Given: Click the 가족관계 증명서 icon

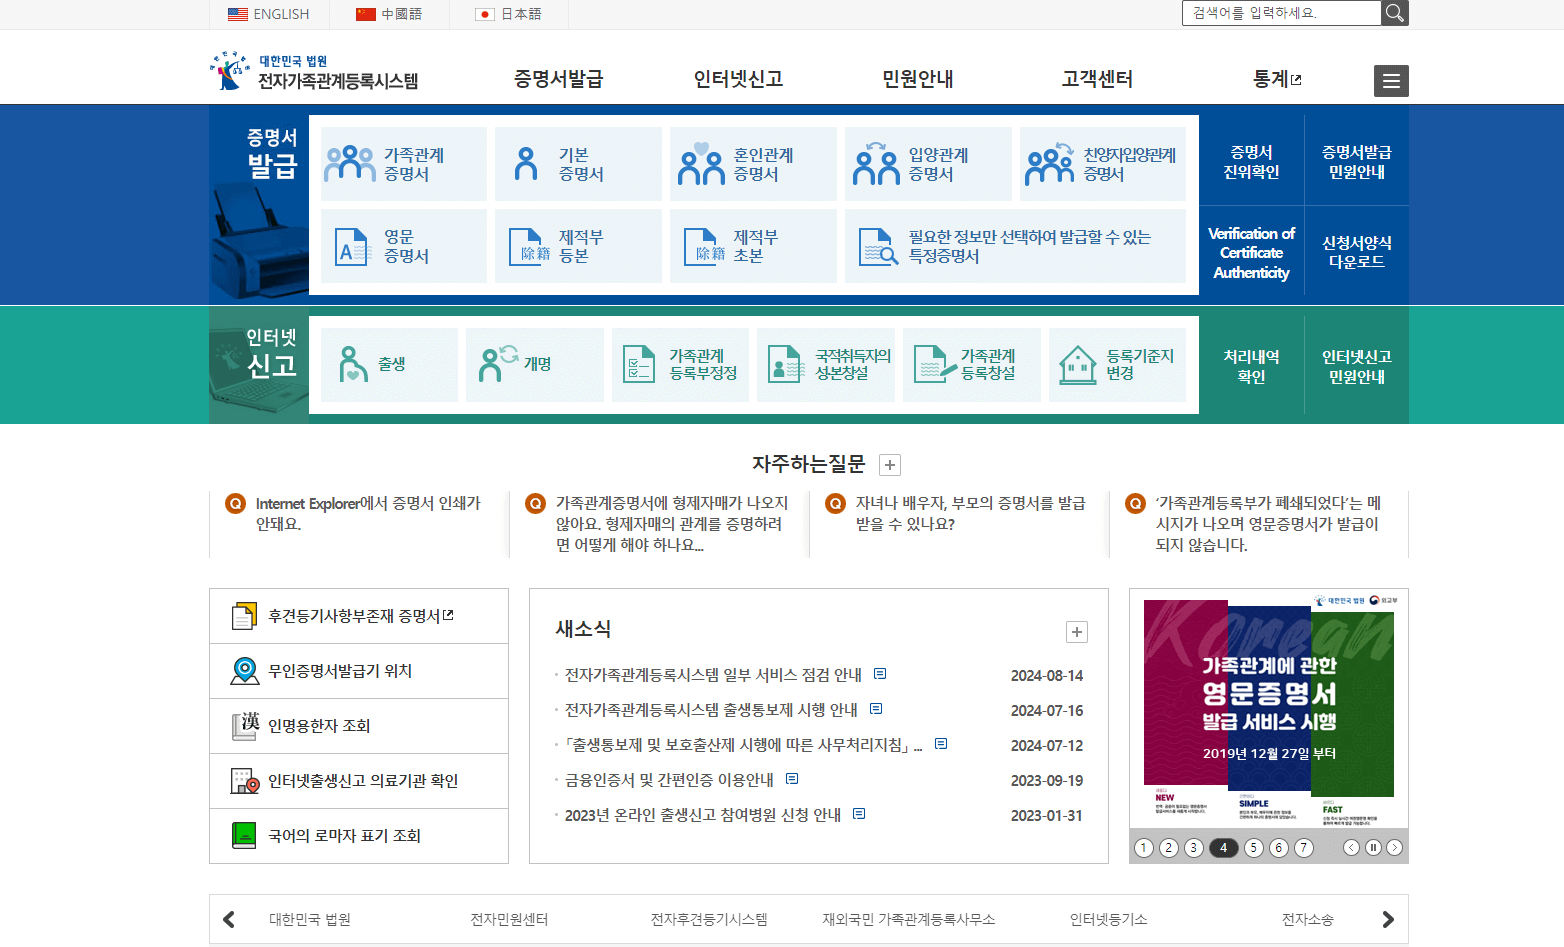Looking at the screenshot, I should point(403,163).
